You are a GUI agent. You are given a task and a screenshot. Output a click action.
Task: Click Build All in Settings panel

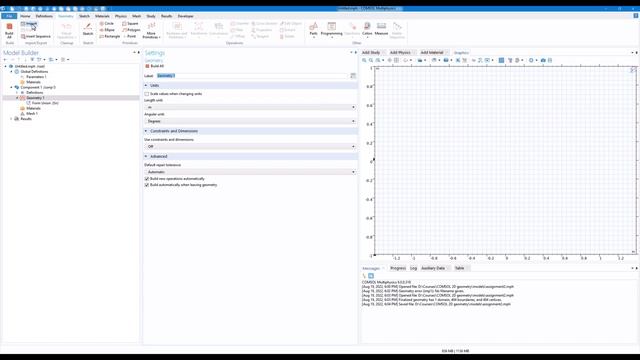[x=155, y=66]
